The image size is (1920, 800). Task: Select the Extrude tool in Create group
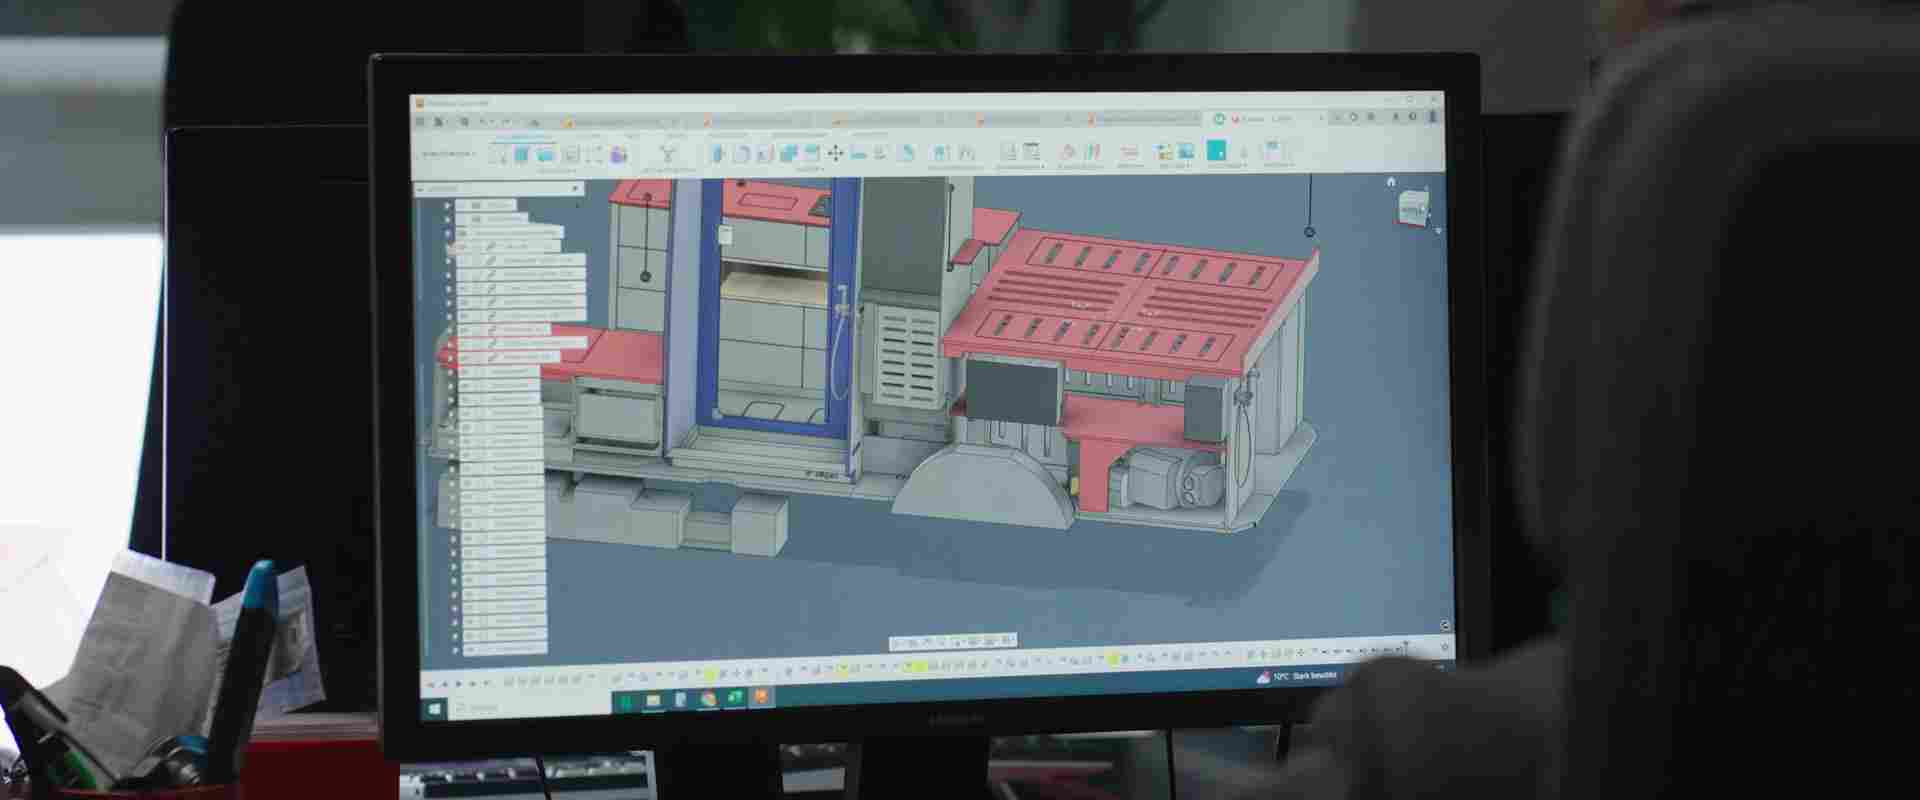tap(521, 154)
